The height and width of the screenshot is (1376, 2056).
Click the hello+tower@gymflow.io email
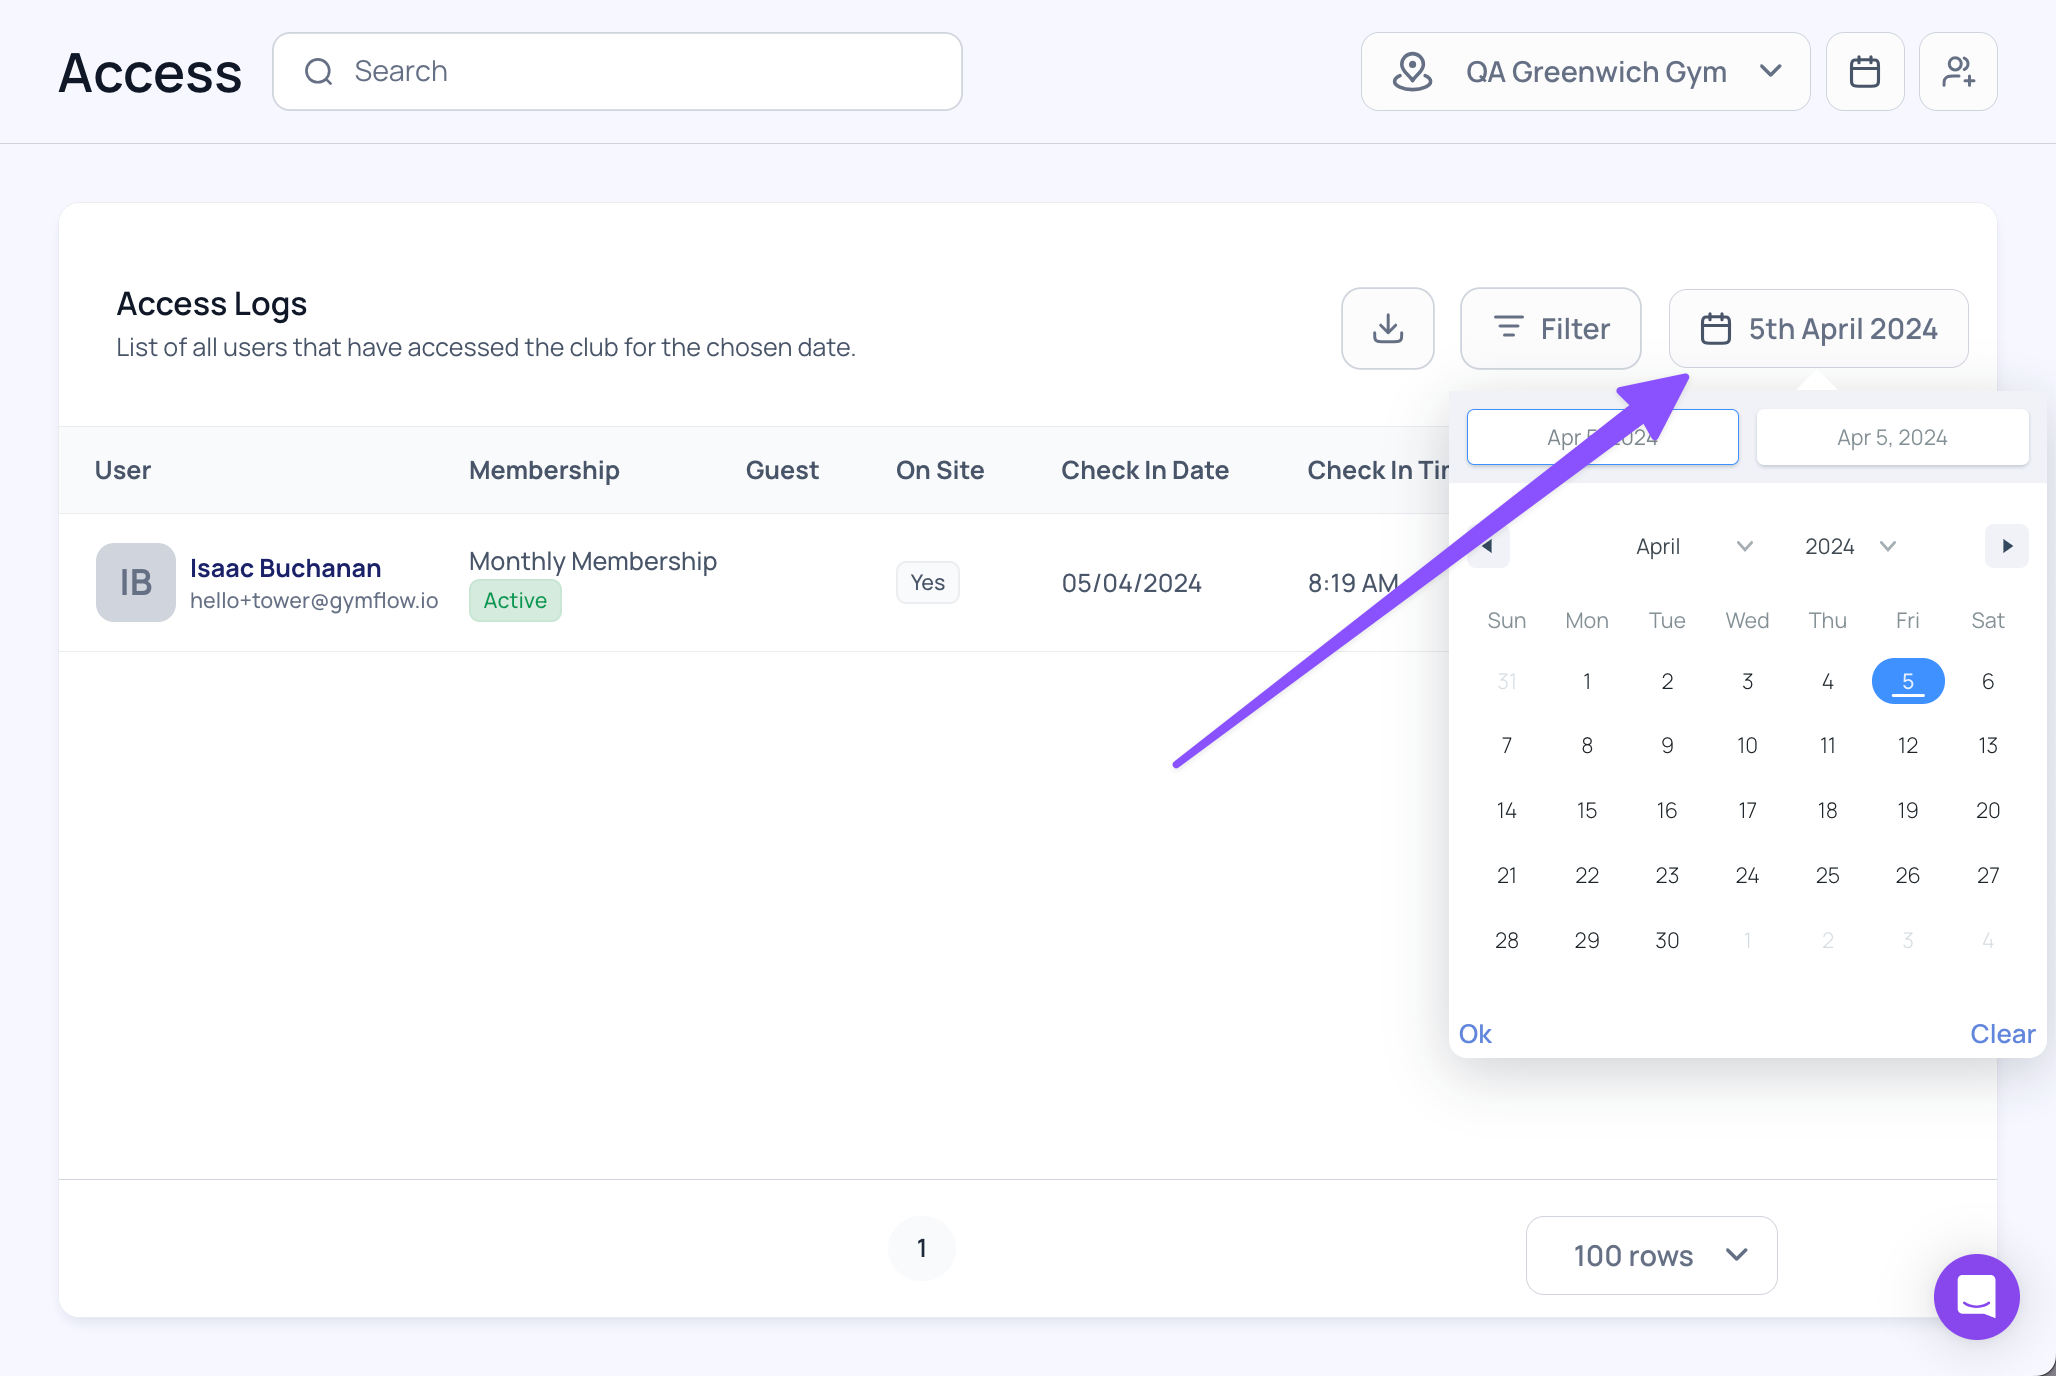314,600
